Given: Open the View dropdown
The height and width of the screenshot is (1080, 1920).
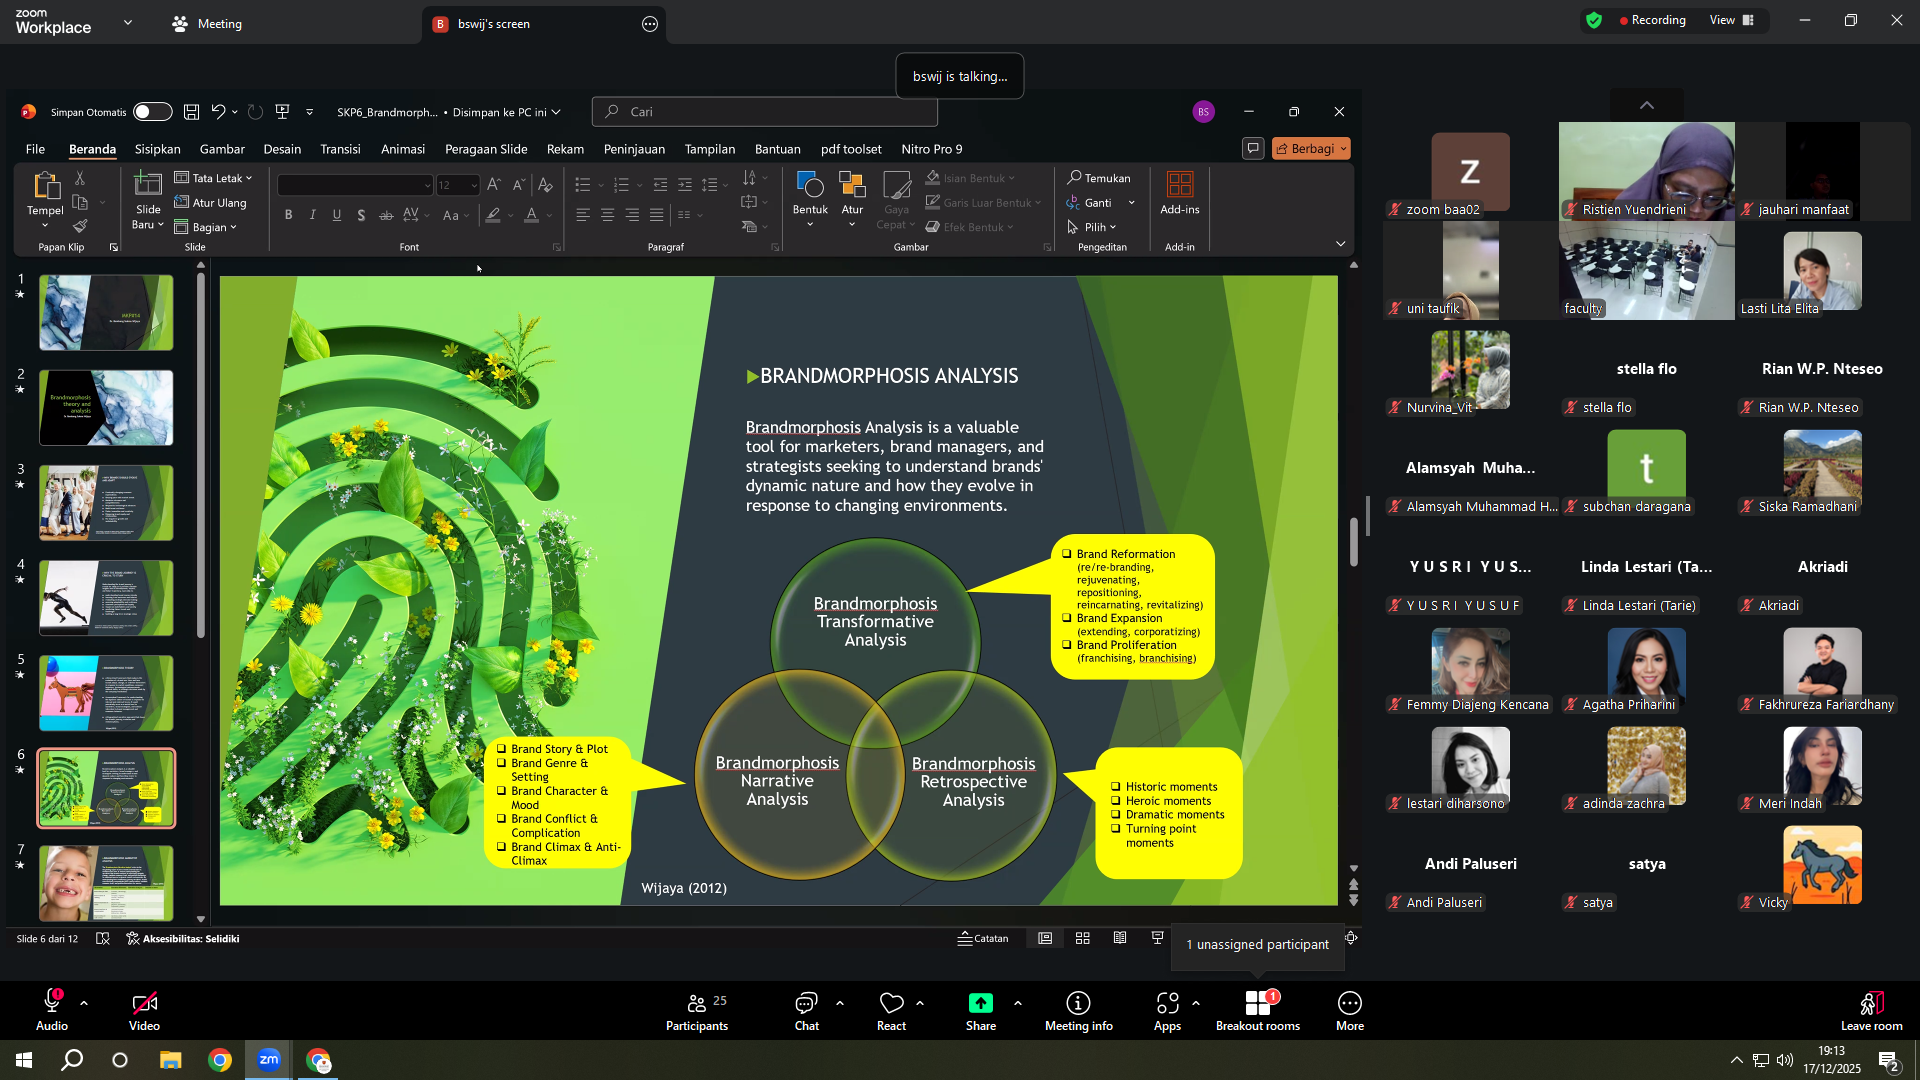Looking at the screenshot, I should click(1732, 20).
